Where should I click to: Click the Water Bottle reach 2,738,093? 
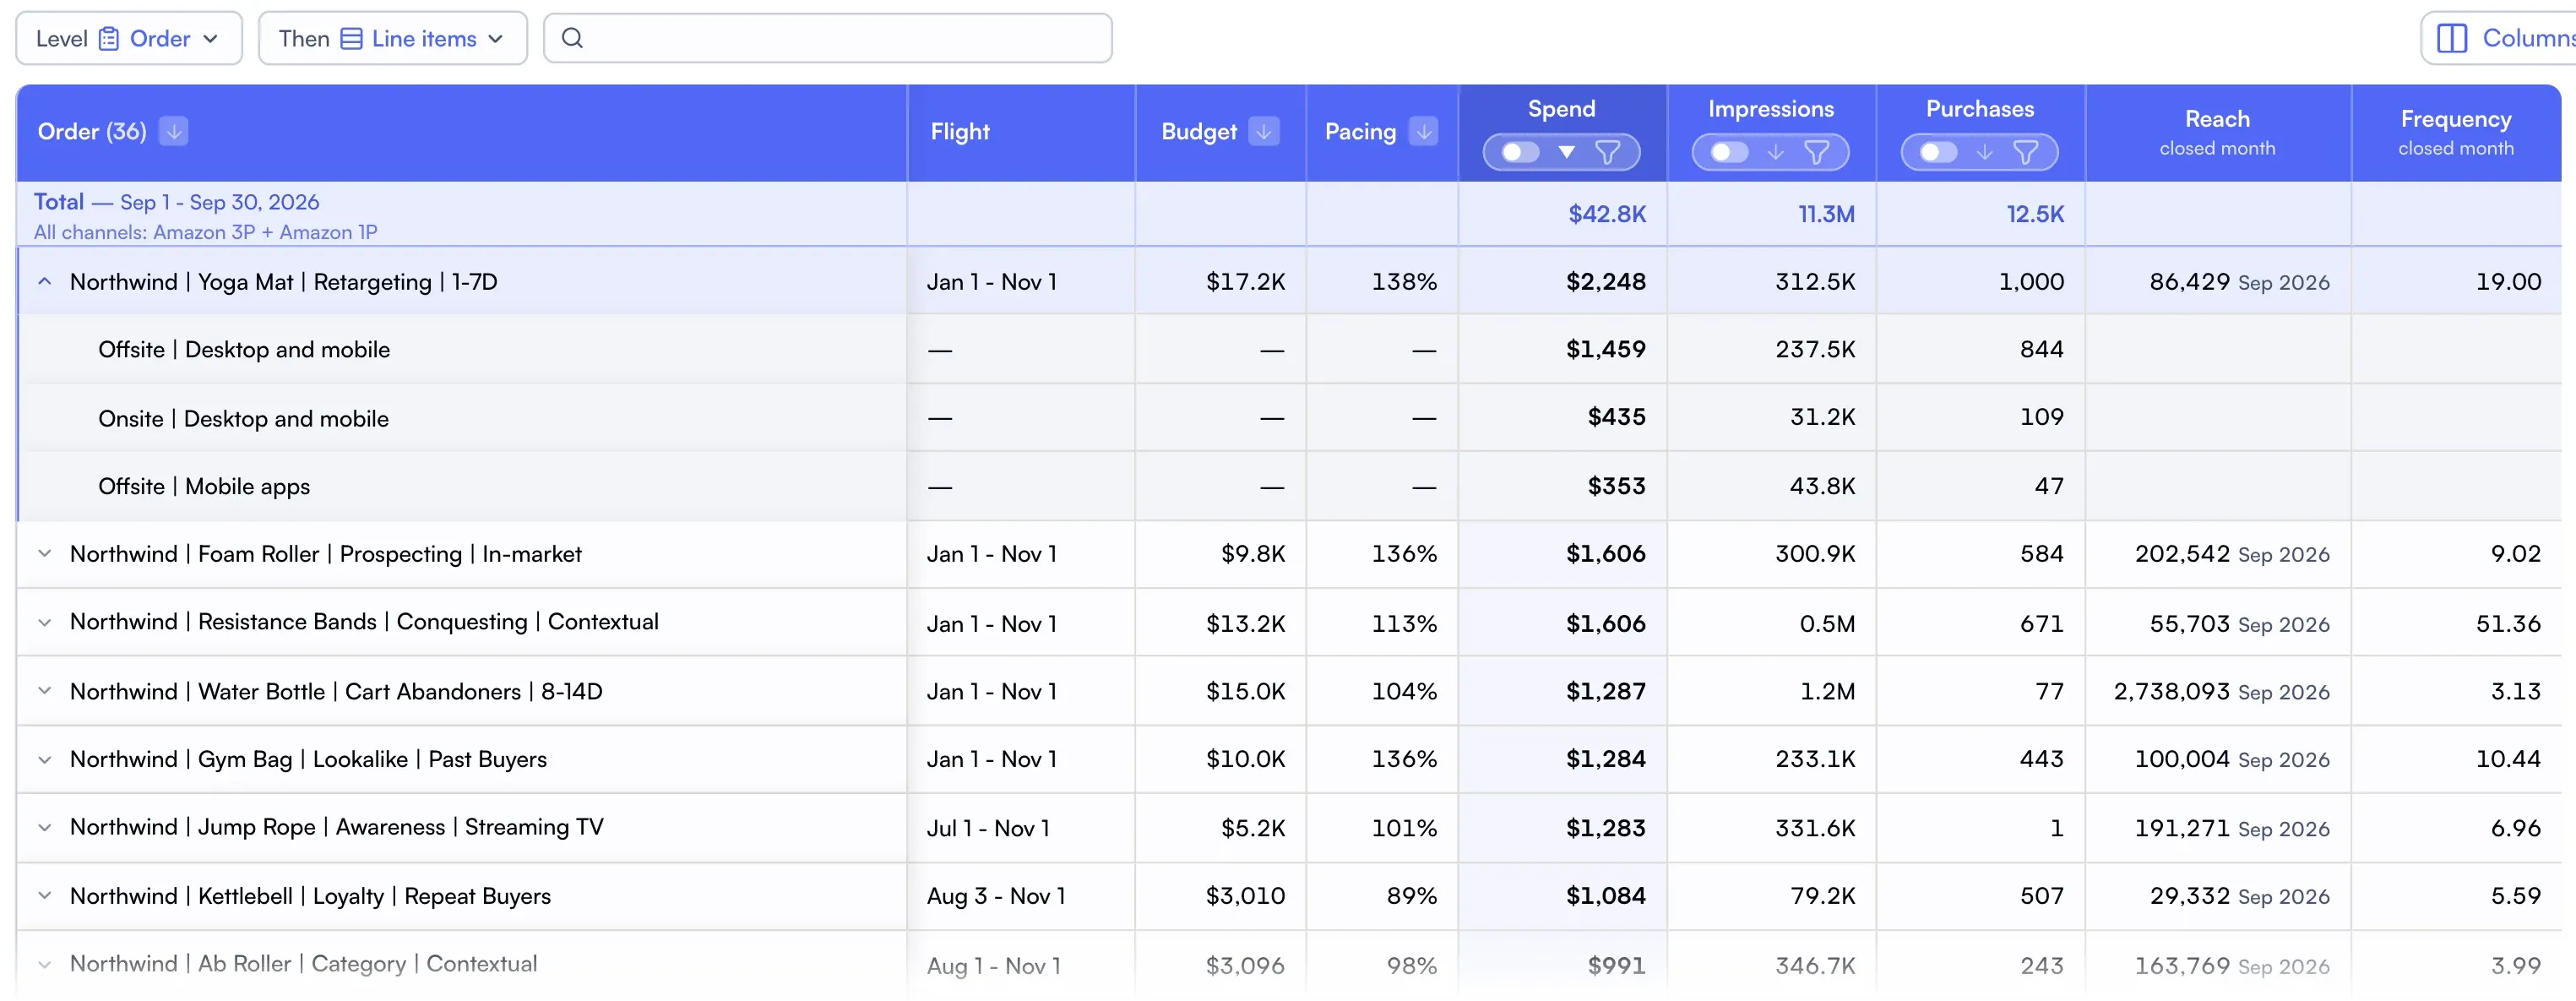[x=2171, y=691]
